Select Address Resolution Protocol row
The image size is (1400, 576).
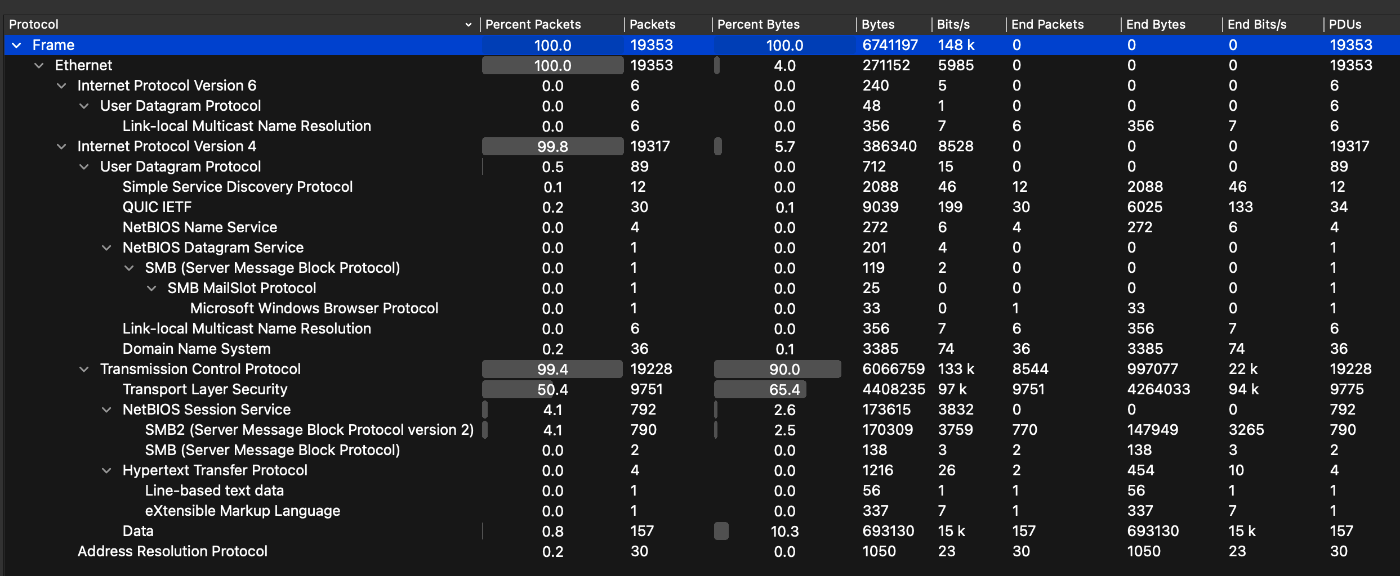point(700,551)
